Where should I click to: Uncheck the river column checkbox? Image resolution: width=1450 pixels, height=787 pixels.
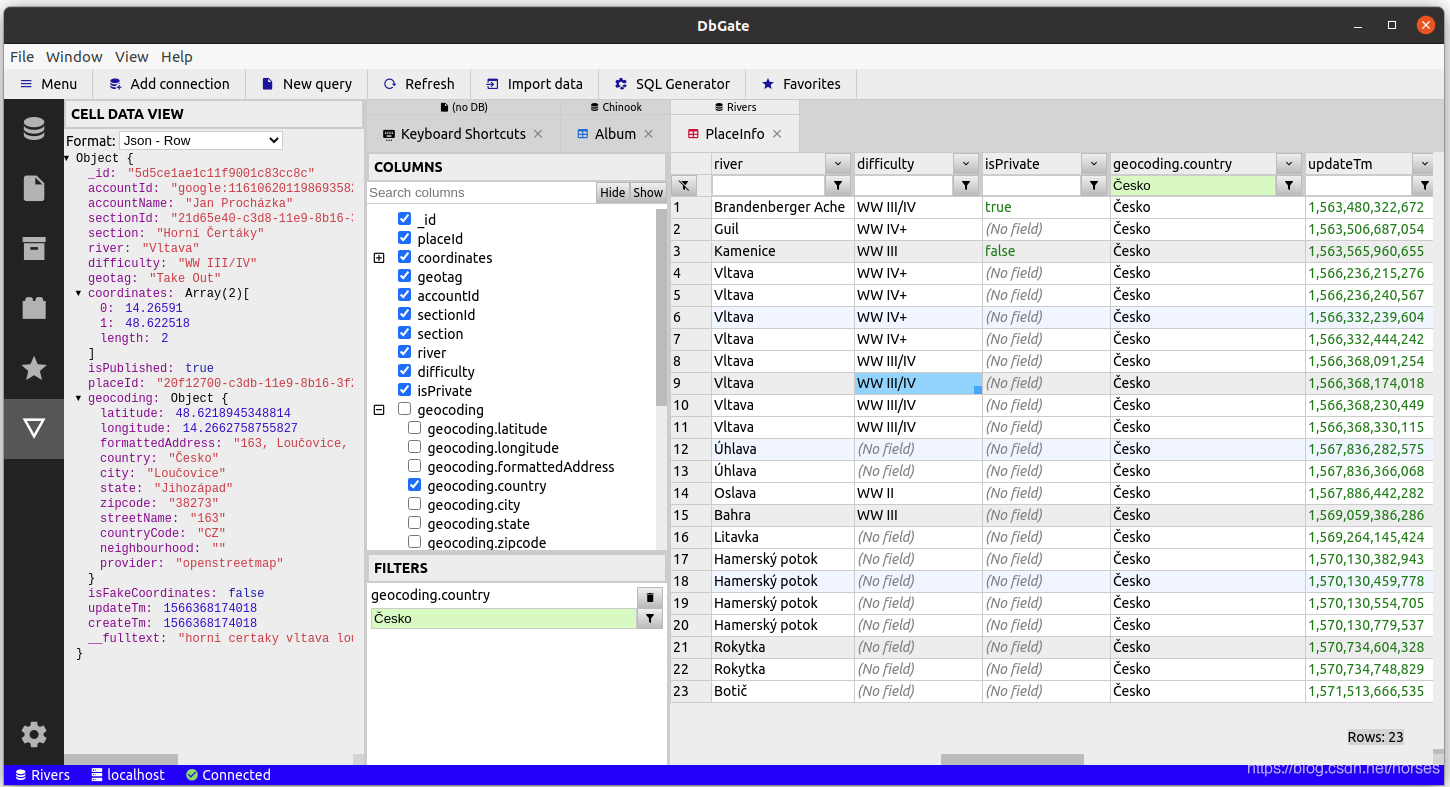point(404,352)
